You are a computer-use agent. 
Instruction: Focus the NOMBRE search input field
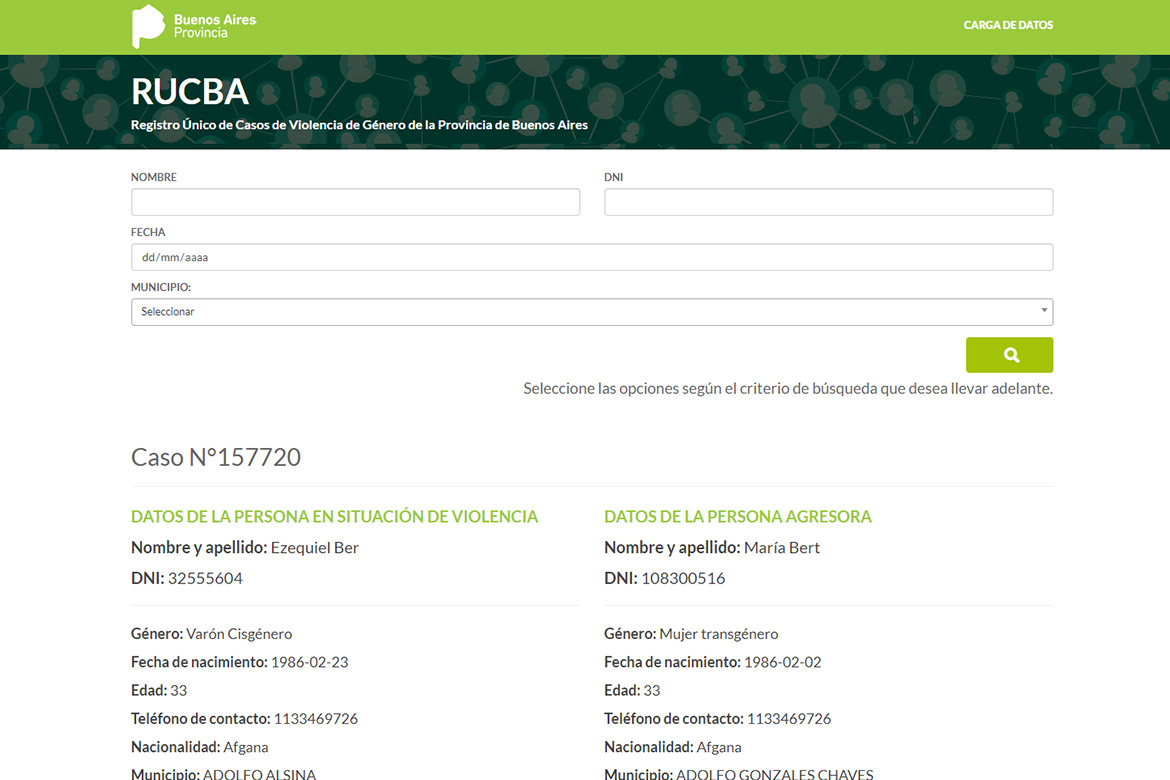tap(355, 202)
